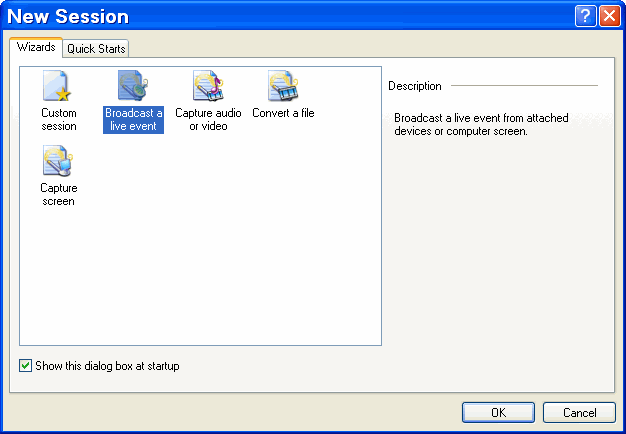Viewport: 626px width, 434px height.
Task: Select the Broadcast a live event icon
Action: tap(133, 85)
